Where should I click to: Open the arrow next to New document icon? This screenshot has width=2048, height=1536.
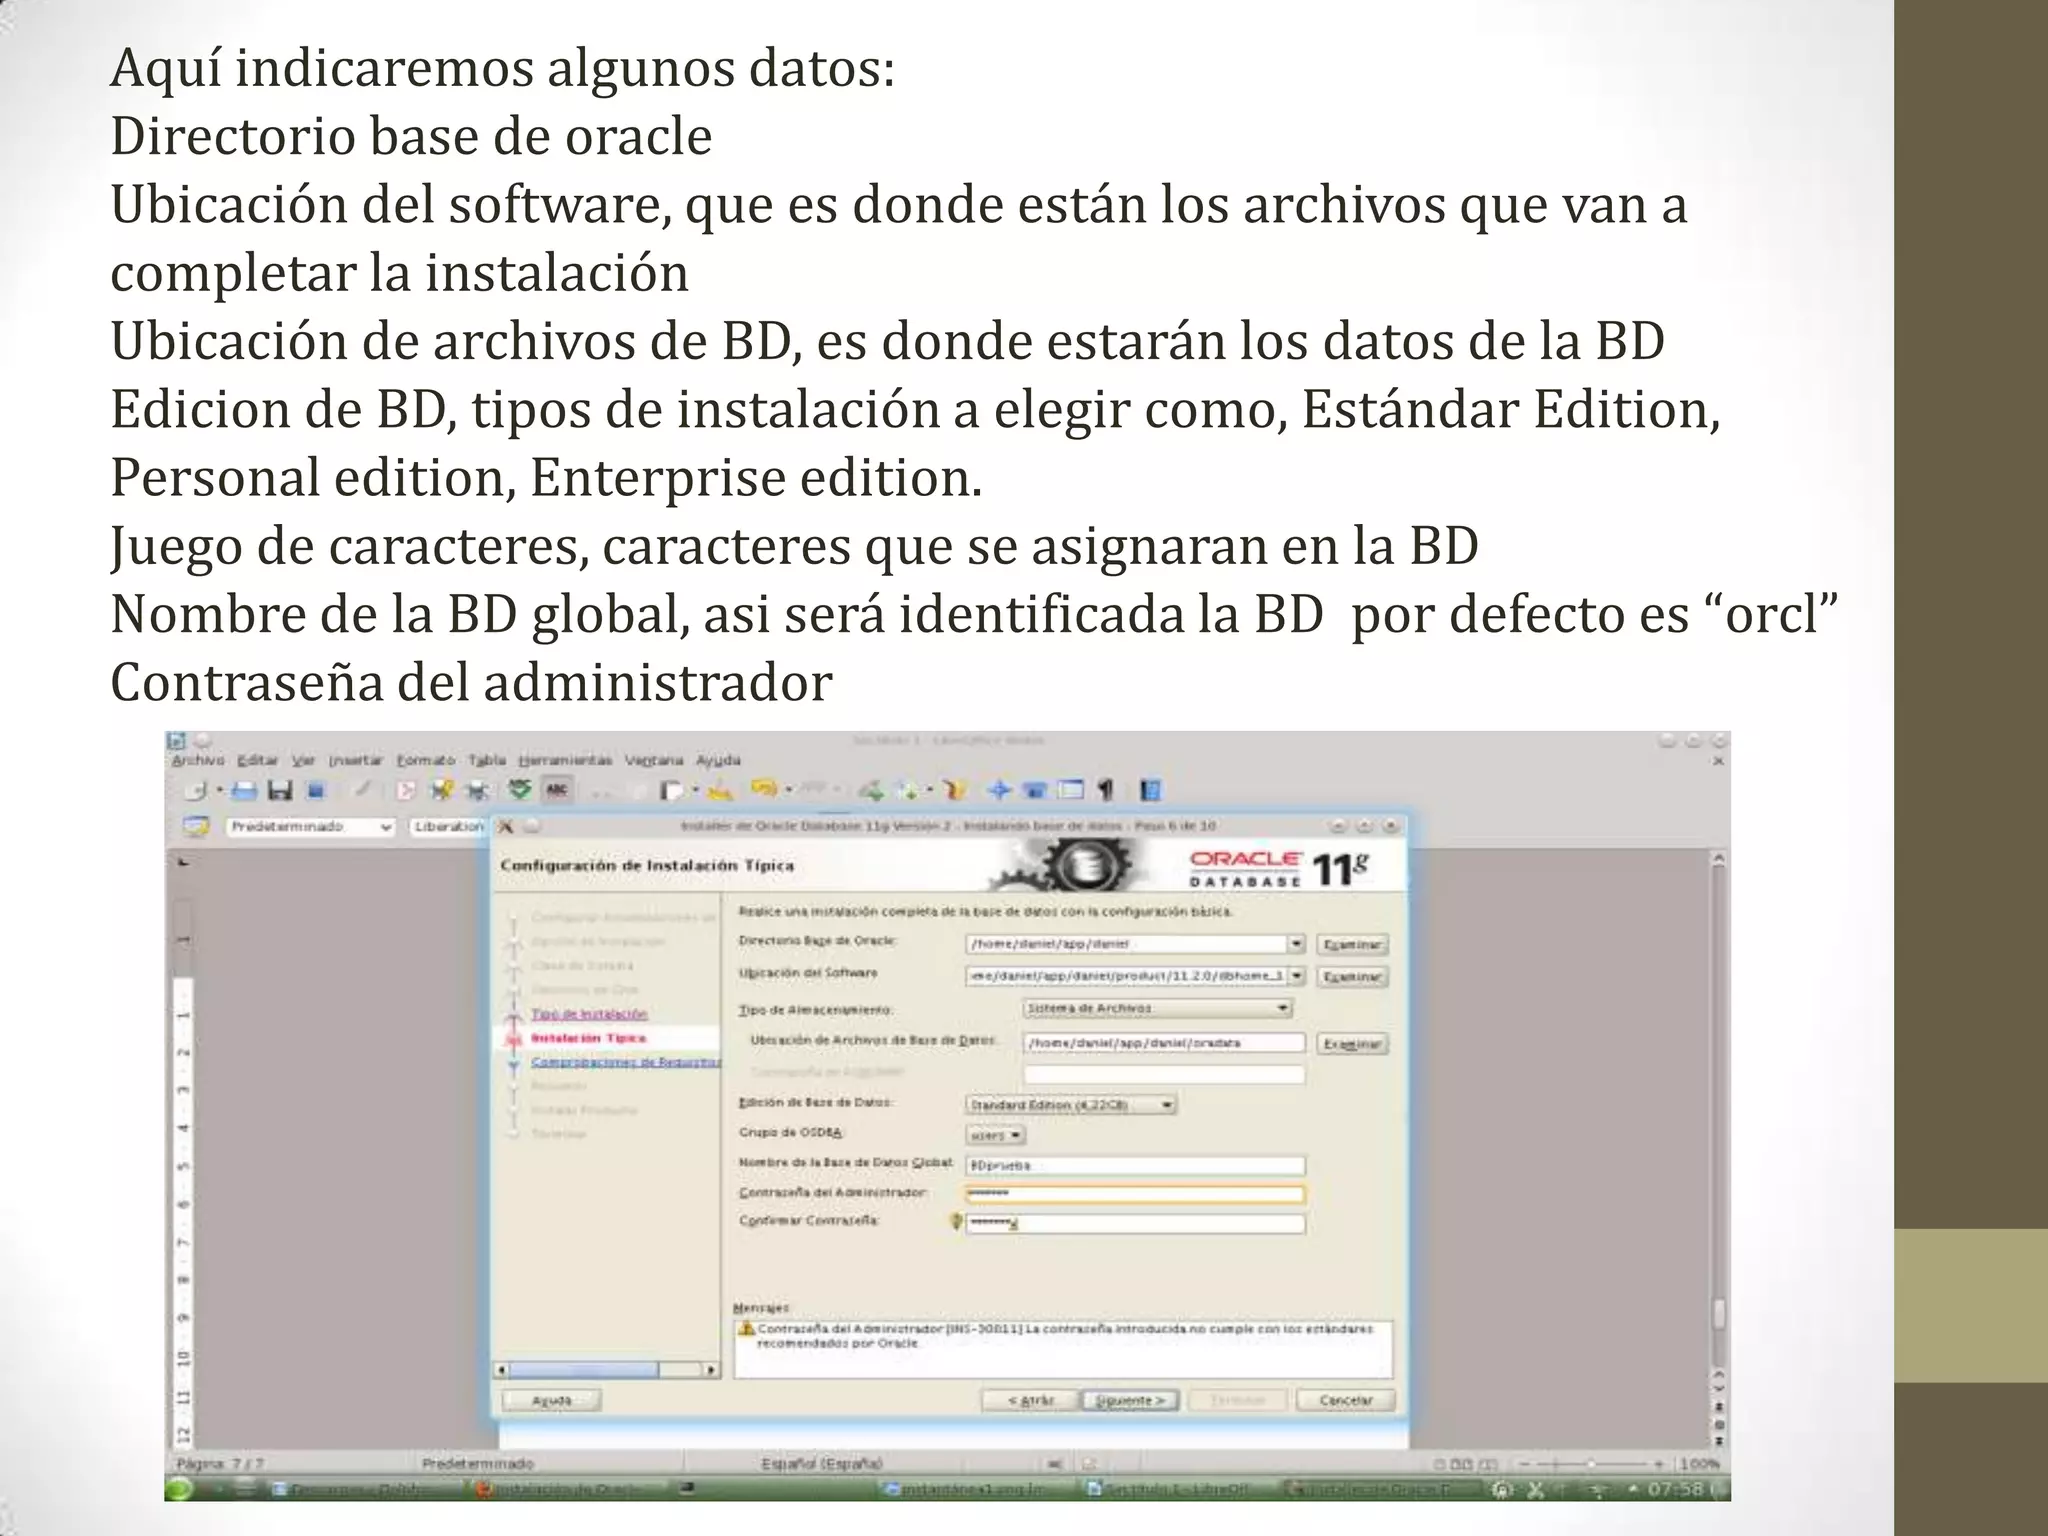click(x=219, y=791)
